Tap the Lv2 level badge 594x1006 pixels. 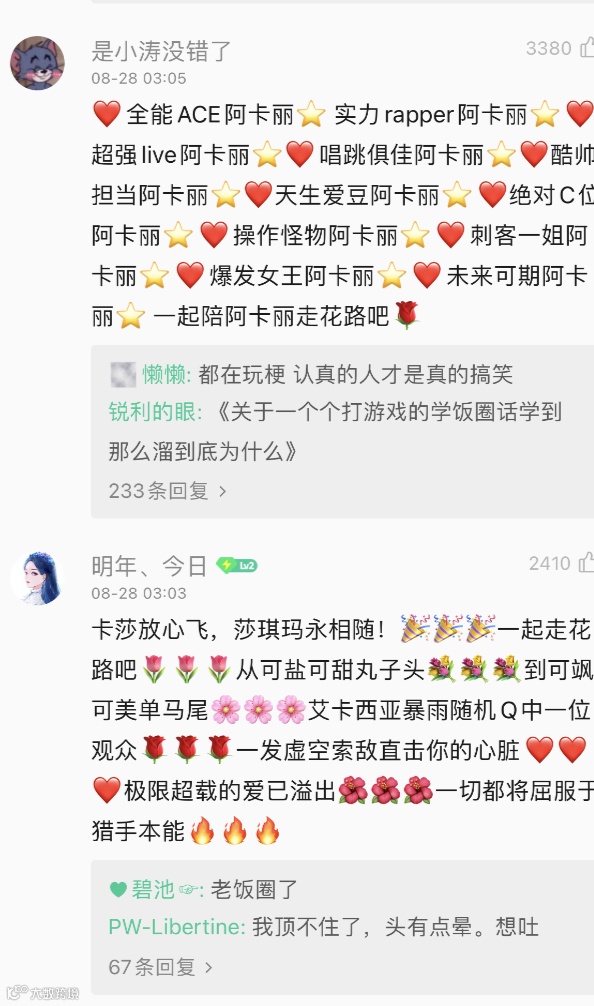[237, 565]
